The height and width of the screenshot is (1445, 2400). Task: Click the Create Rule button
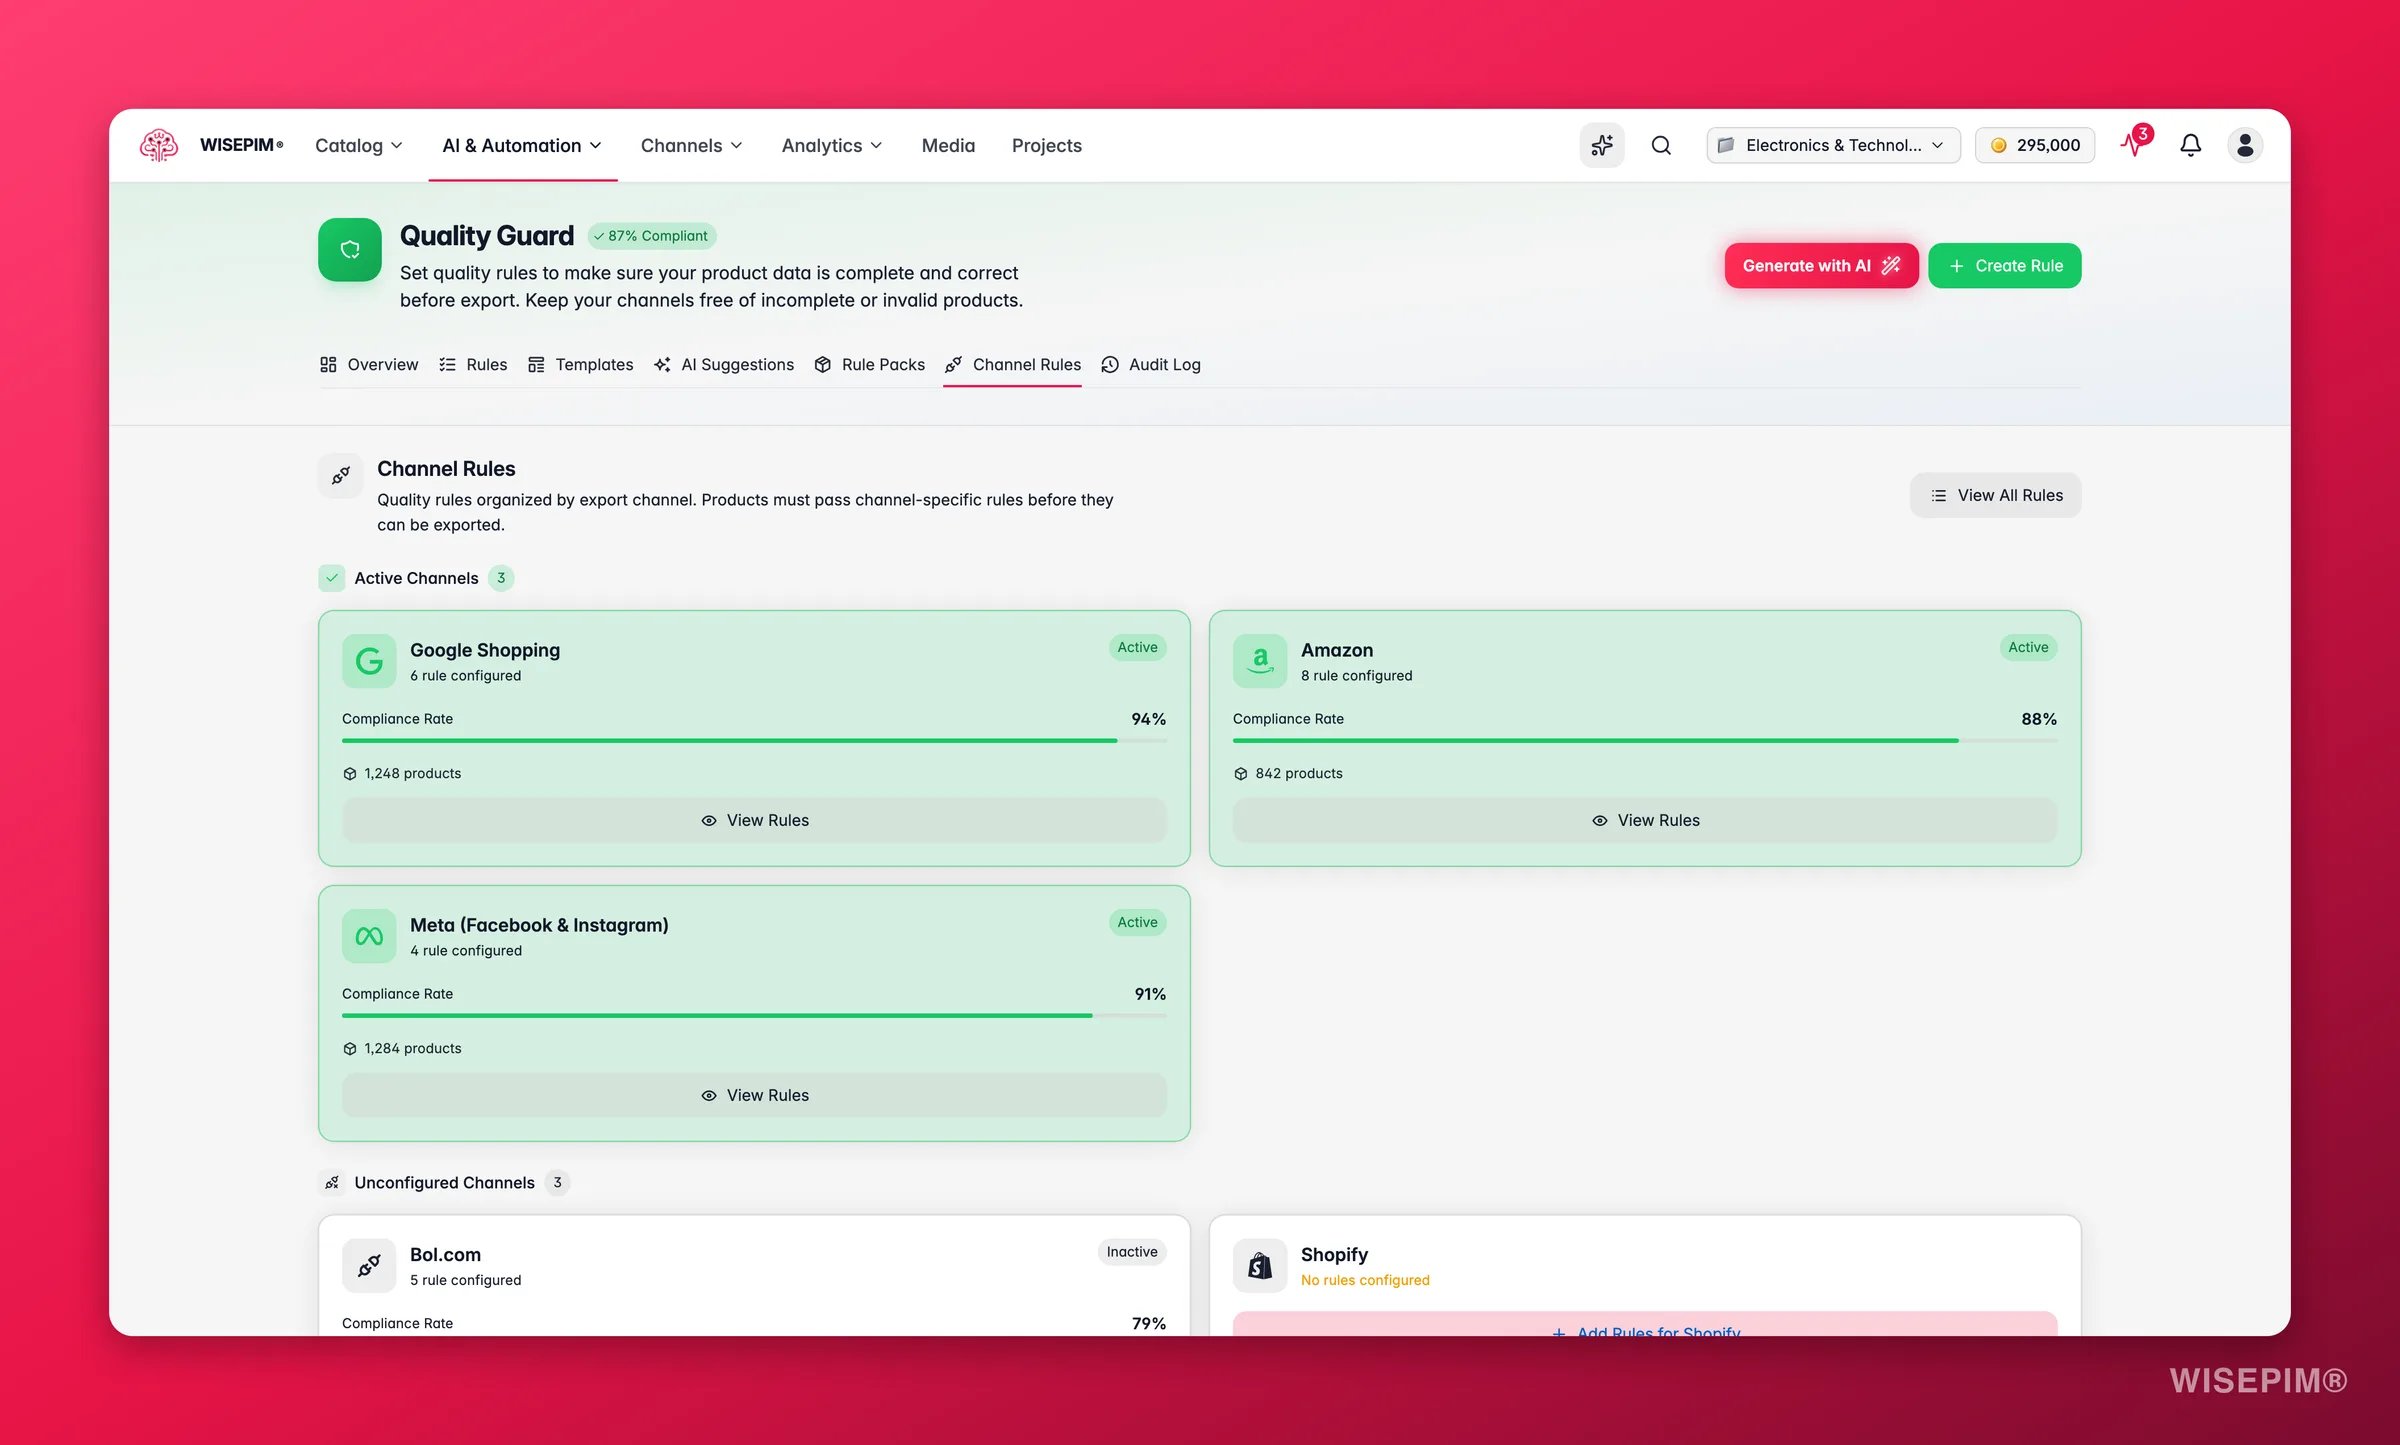(2005, 266)
